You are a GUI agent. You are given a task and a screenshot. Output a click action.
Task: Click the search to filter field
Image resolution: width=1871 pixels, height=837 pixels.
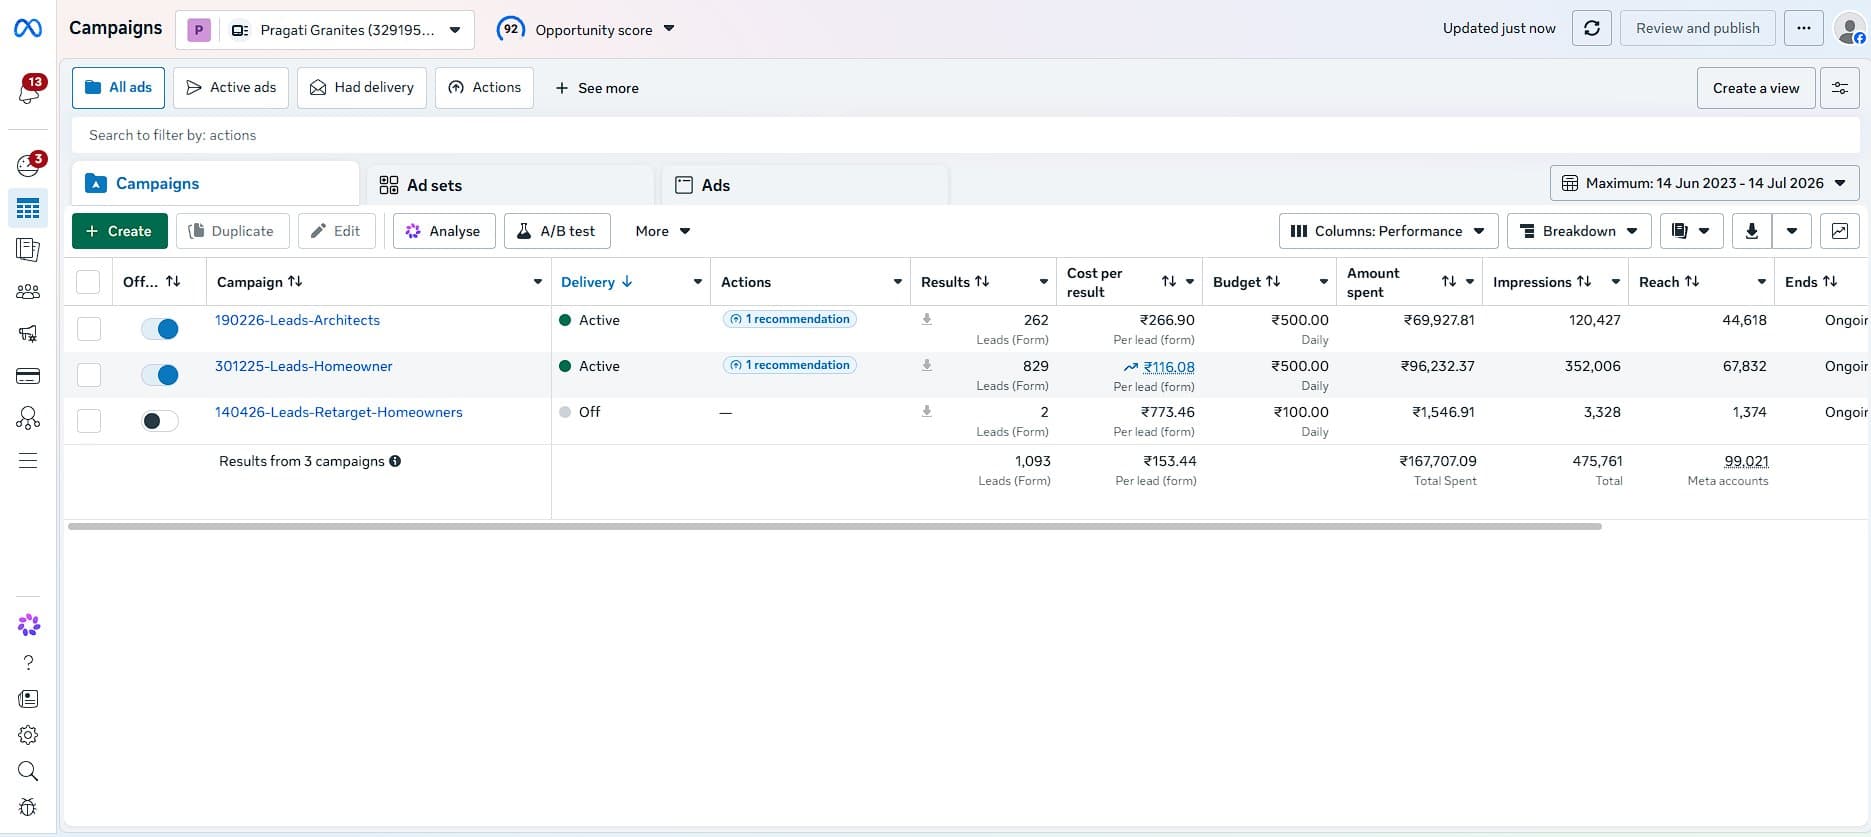click(x=965, y=135)
